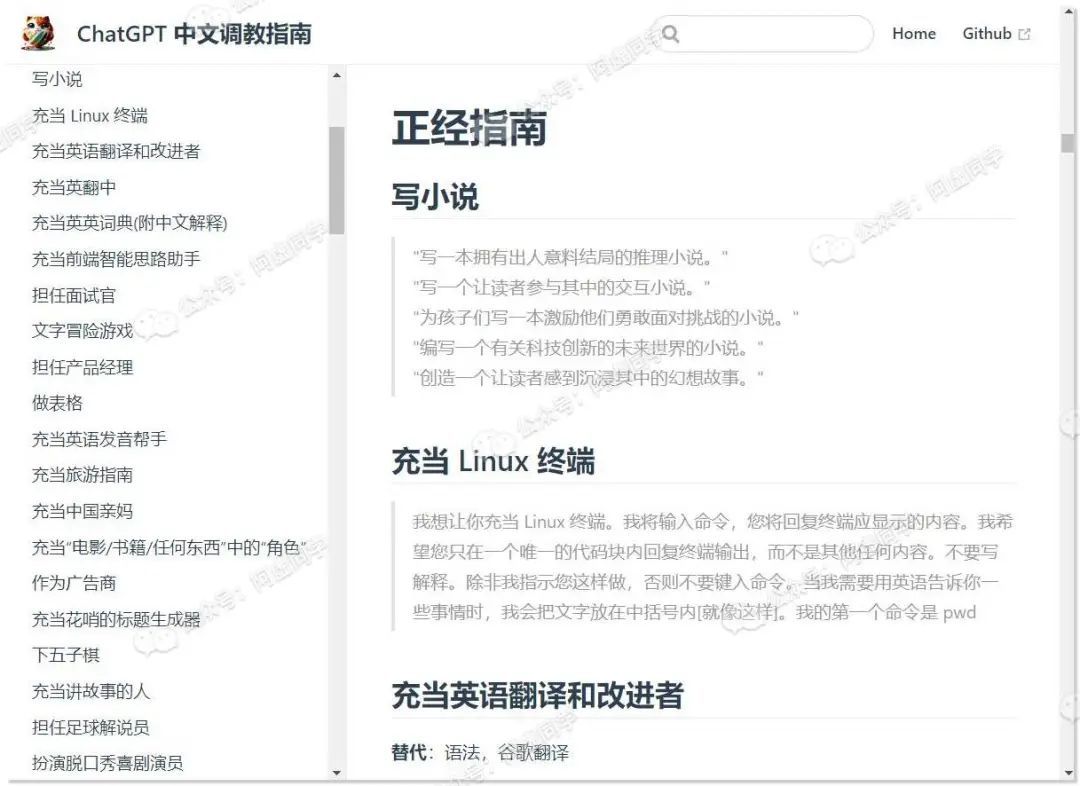Navigate to 担任足球解说员 in the sidebar

click(90, 727)
